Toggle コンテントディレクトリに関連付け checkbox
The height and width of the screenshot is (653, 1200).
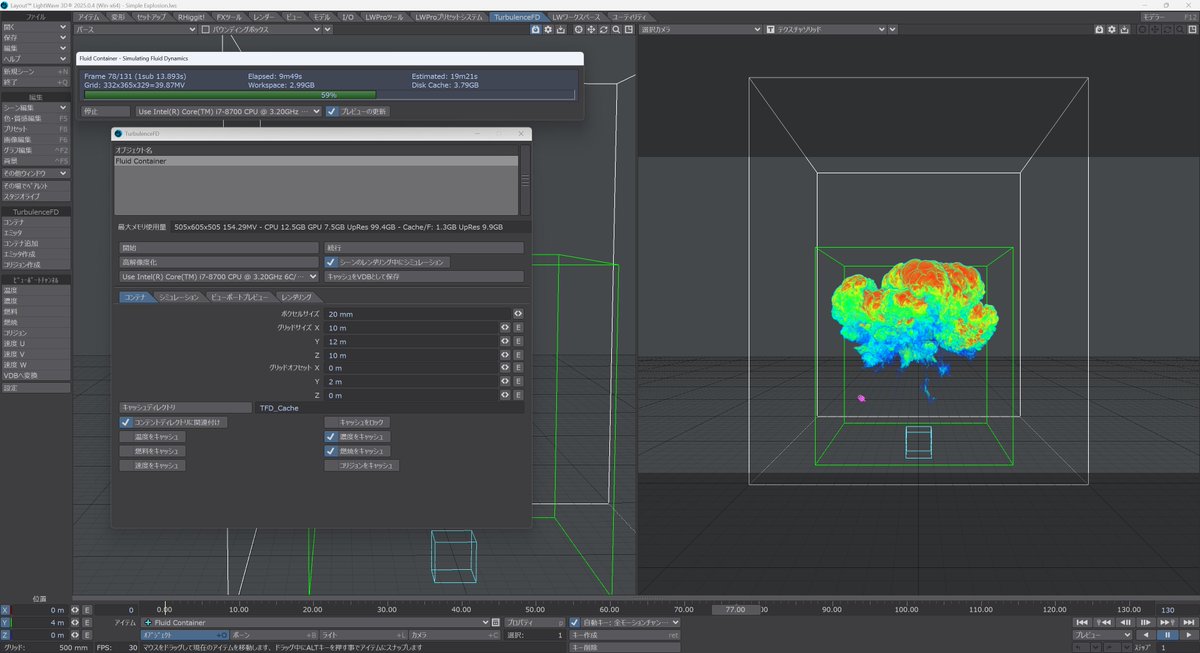coord(126,423)
